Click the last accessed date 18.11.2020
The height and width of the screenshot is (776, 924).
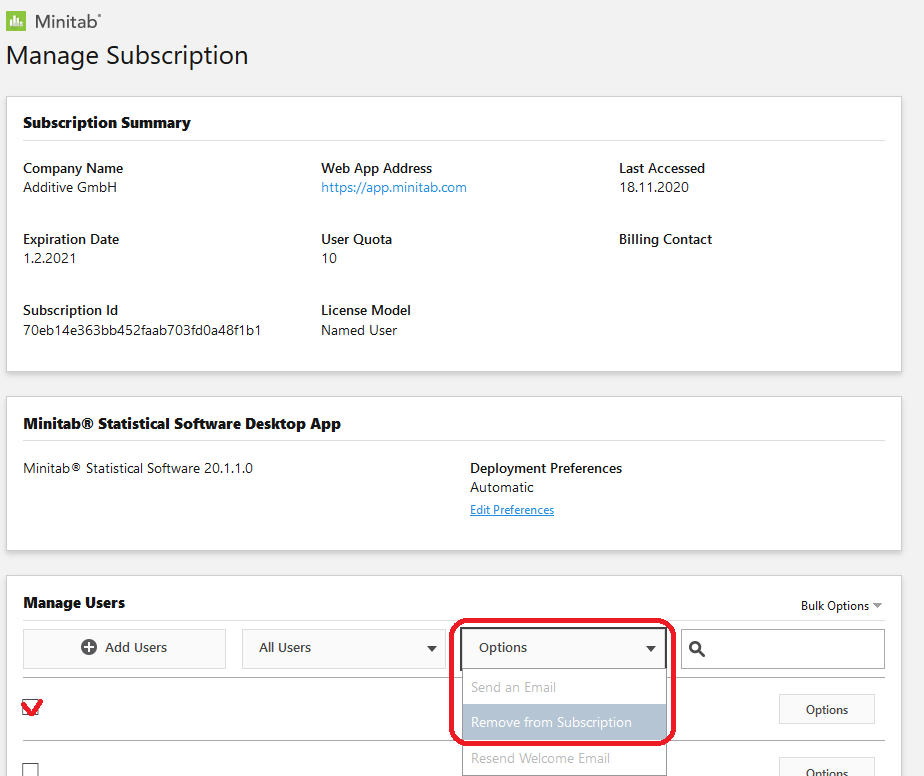click(x=654, y=187)
